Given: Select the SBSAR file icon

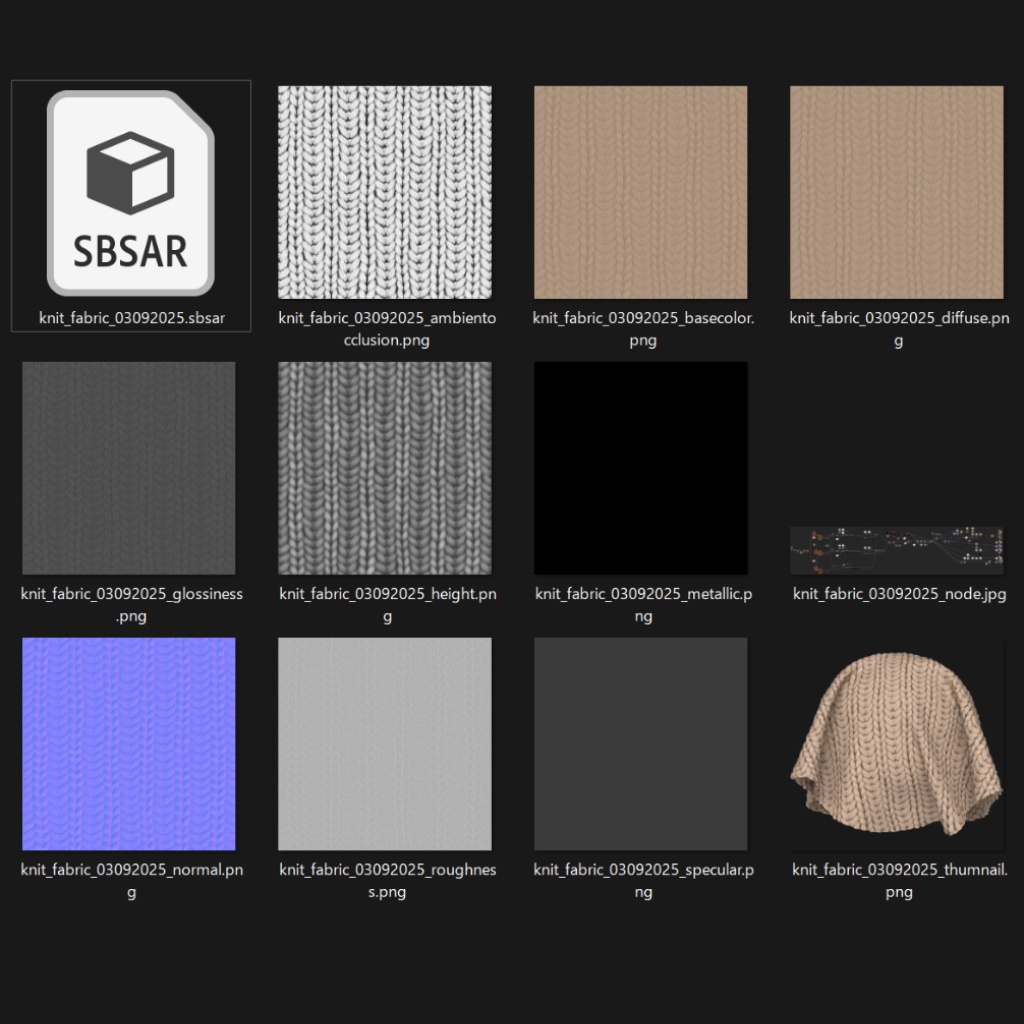Looking at the screenshot, I should [x=131, y=193].
